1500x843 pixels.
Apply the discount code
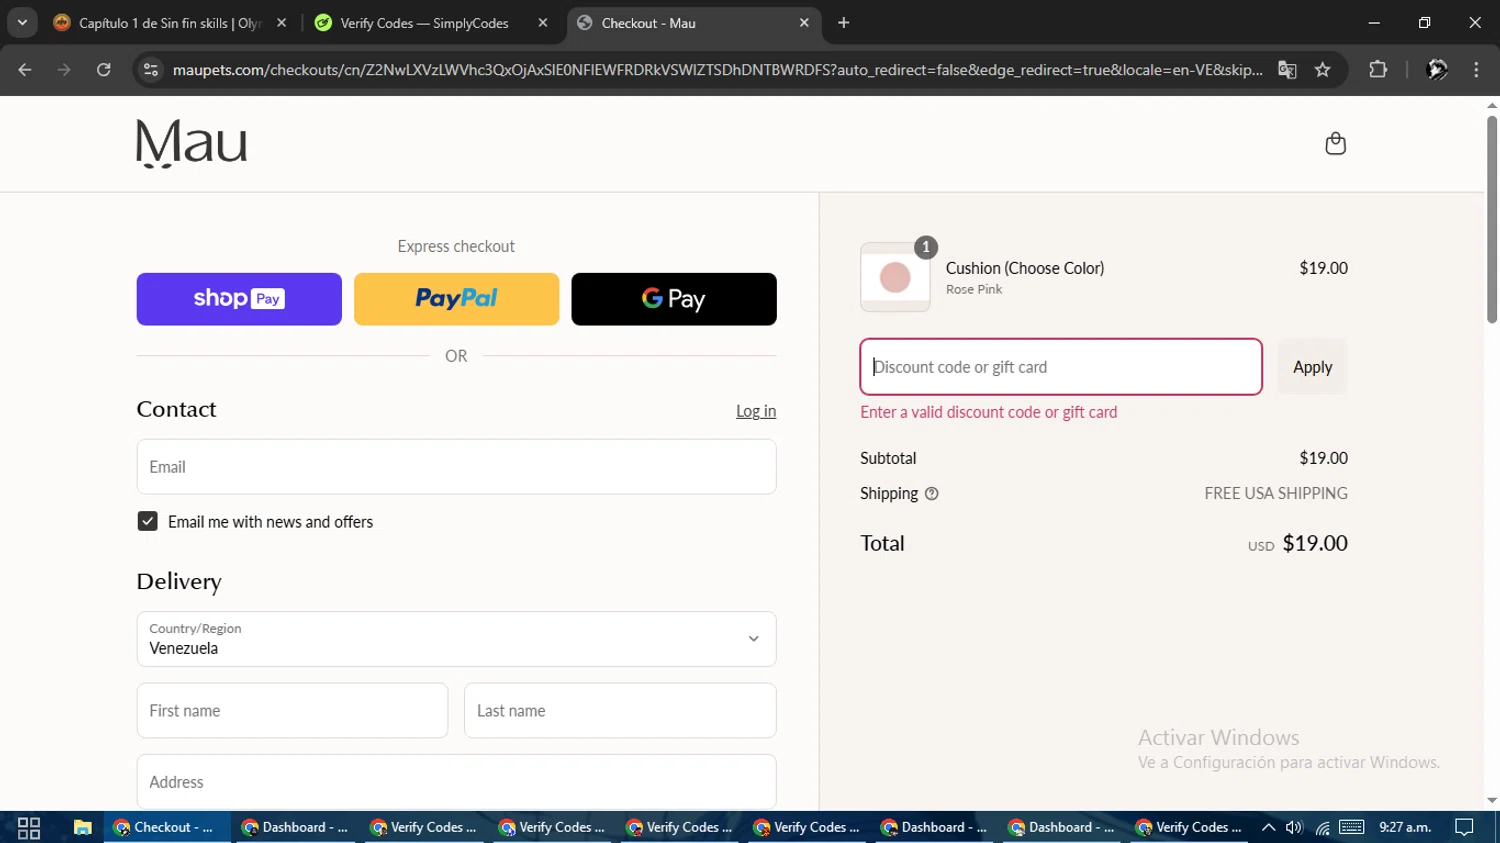[1312, 367]
